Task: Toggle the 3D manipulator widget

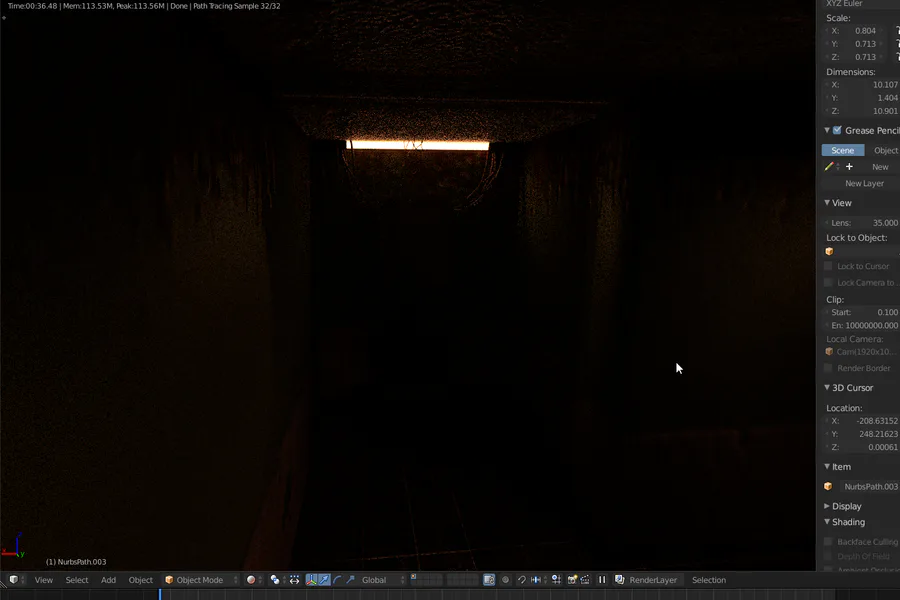Action: 311,580
